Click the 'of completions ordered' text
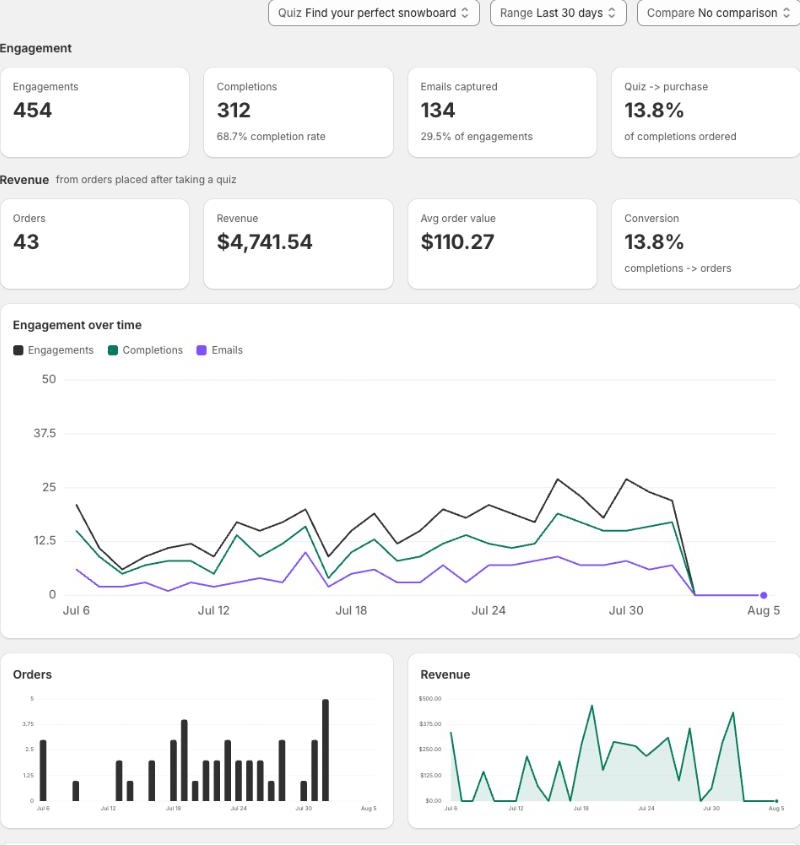Screen dimensions: 800x845 pyautogui.click(x=680, y=137)
